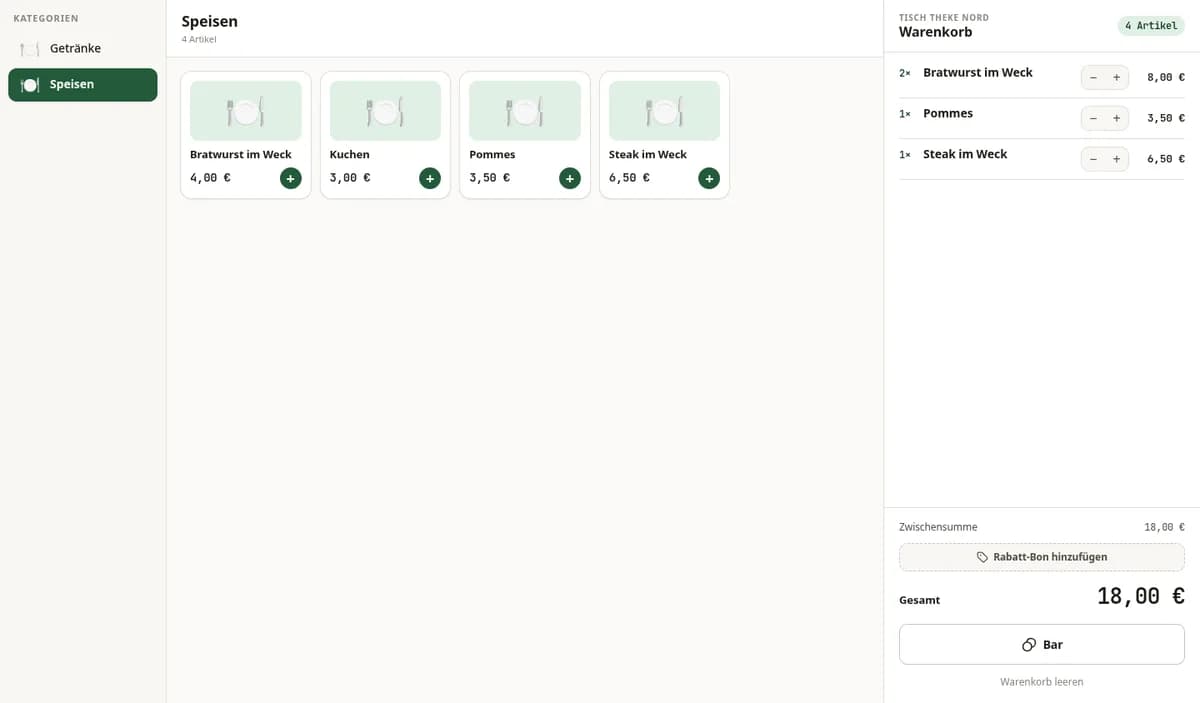
Task: Click the Pommes cart row name
Action: tap(948, 114)
